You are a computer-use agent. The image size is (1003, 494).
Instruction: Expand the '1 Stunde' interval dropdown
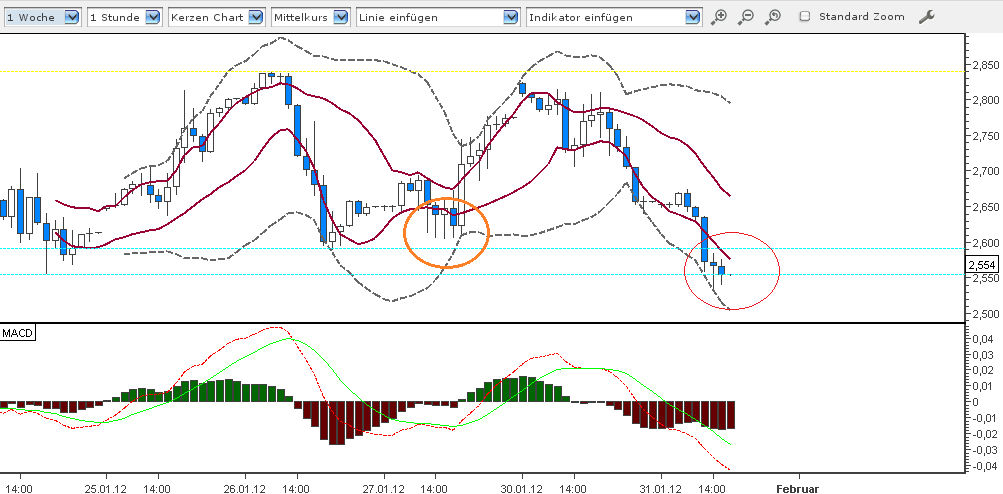tap(124, 17)
